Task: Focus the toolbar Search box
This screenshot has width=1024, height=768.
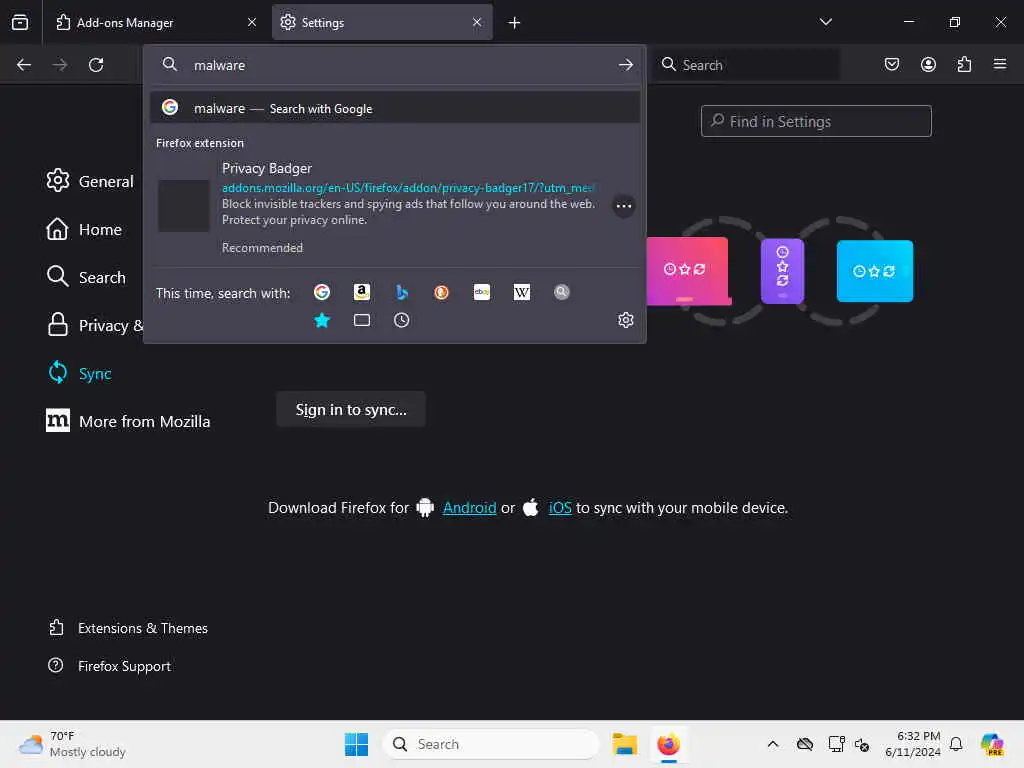Action: click(746, 65)
